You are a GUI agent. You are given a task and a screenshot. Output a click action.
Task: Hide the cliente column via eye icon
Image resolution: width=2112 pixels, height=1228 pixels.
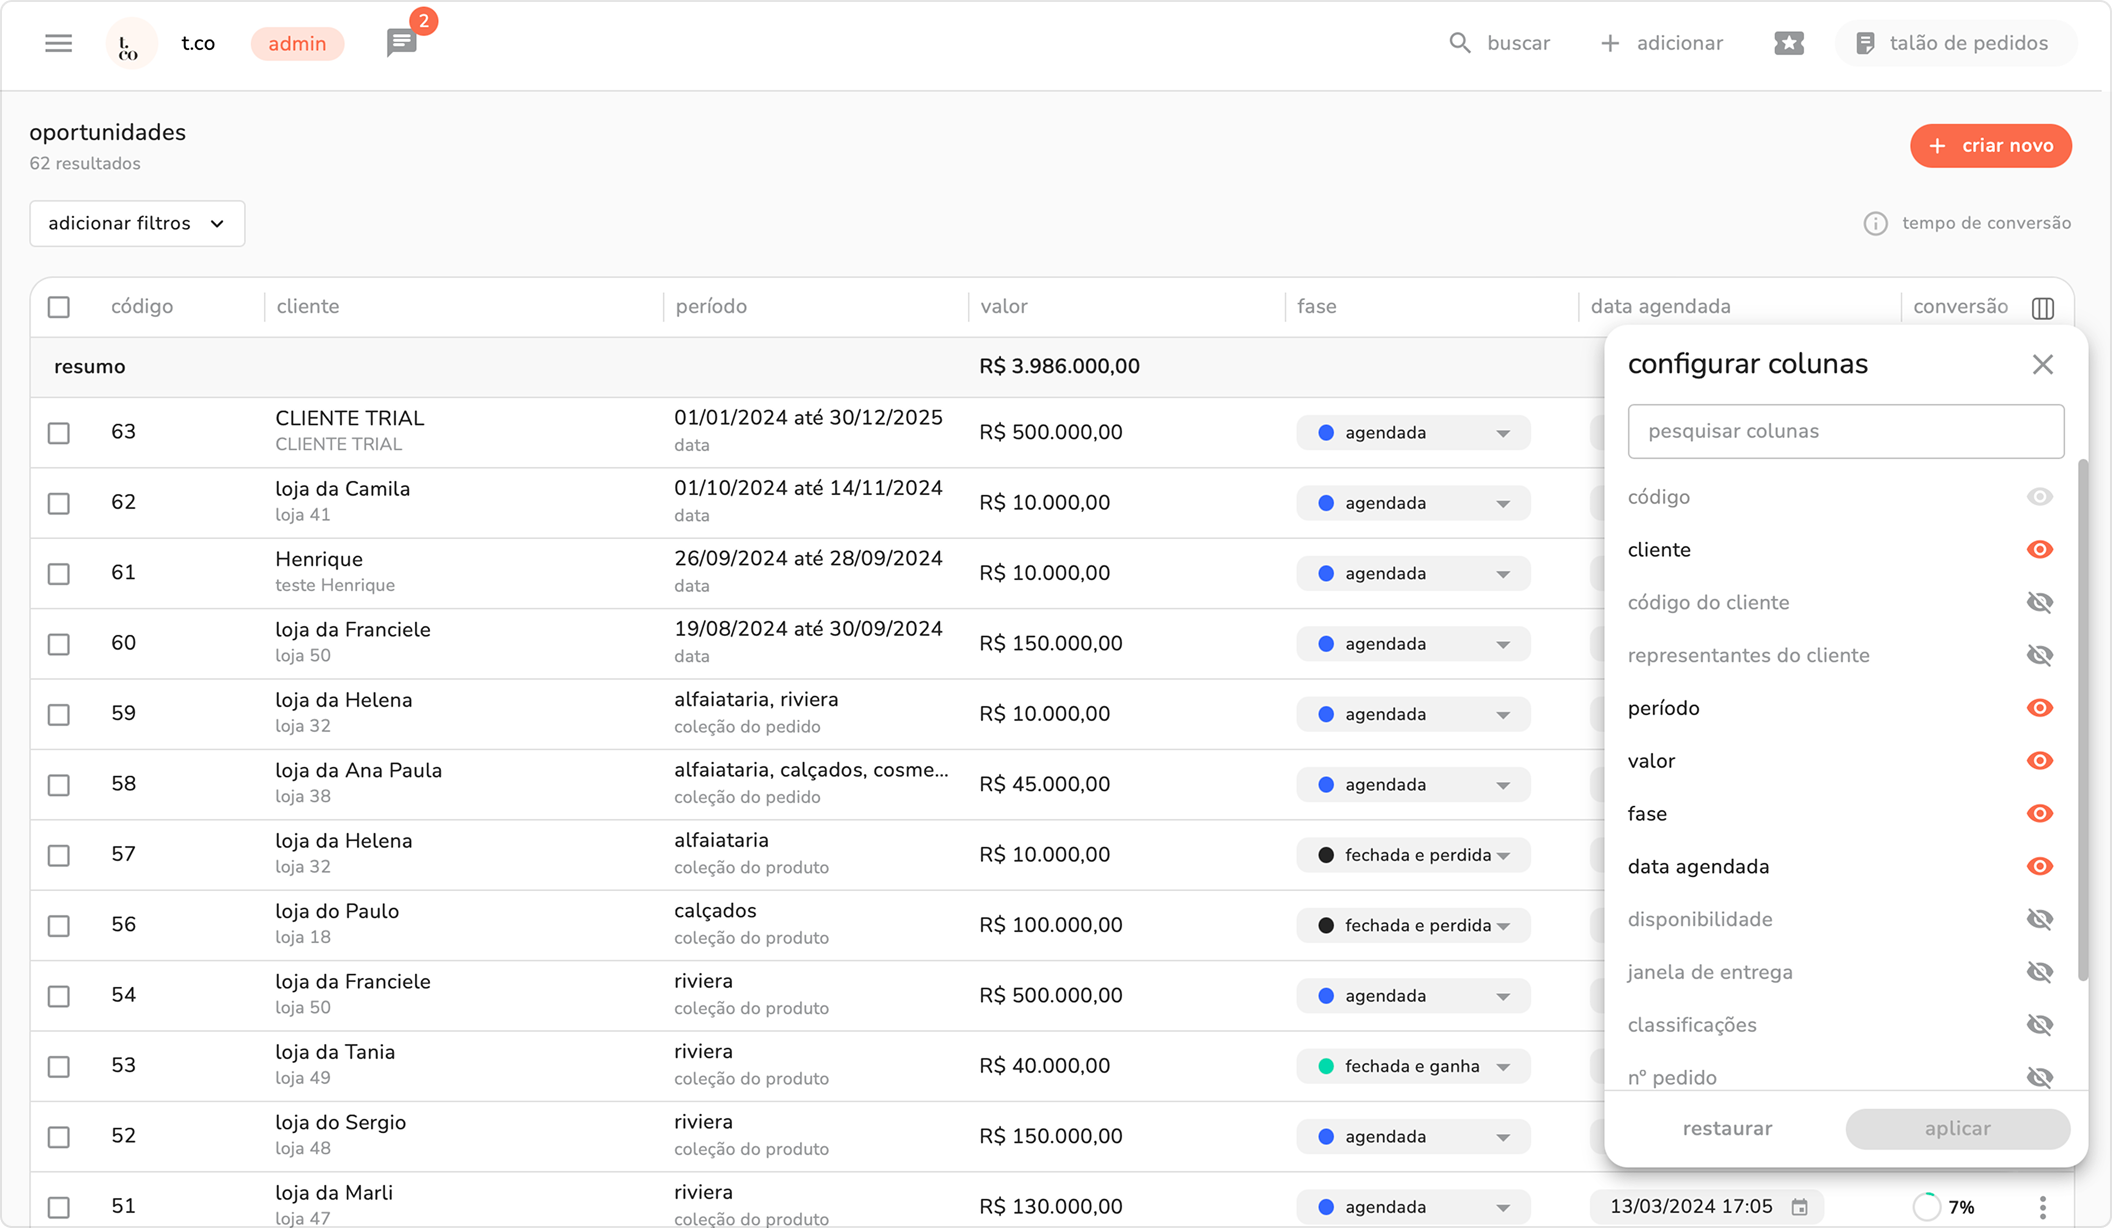pyautogui.click(x=2039, y=550)
